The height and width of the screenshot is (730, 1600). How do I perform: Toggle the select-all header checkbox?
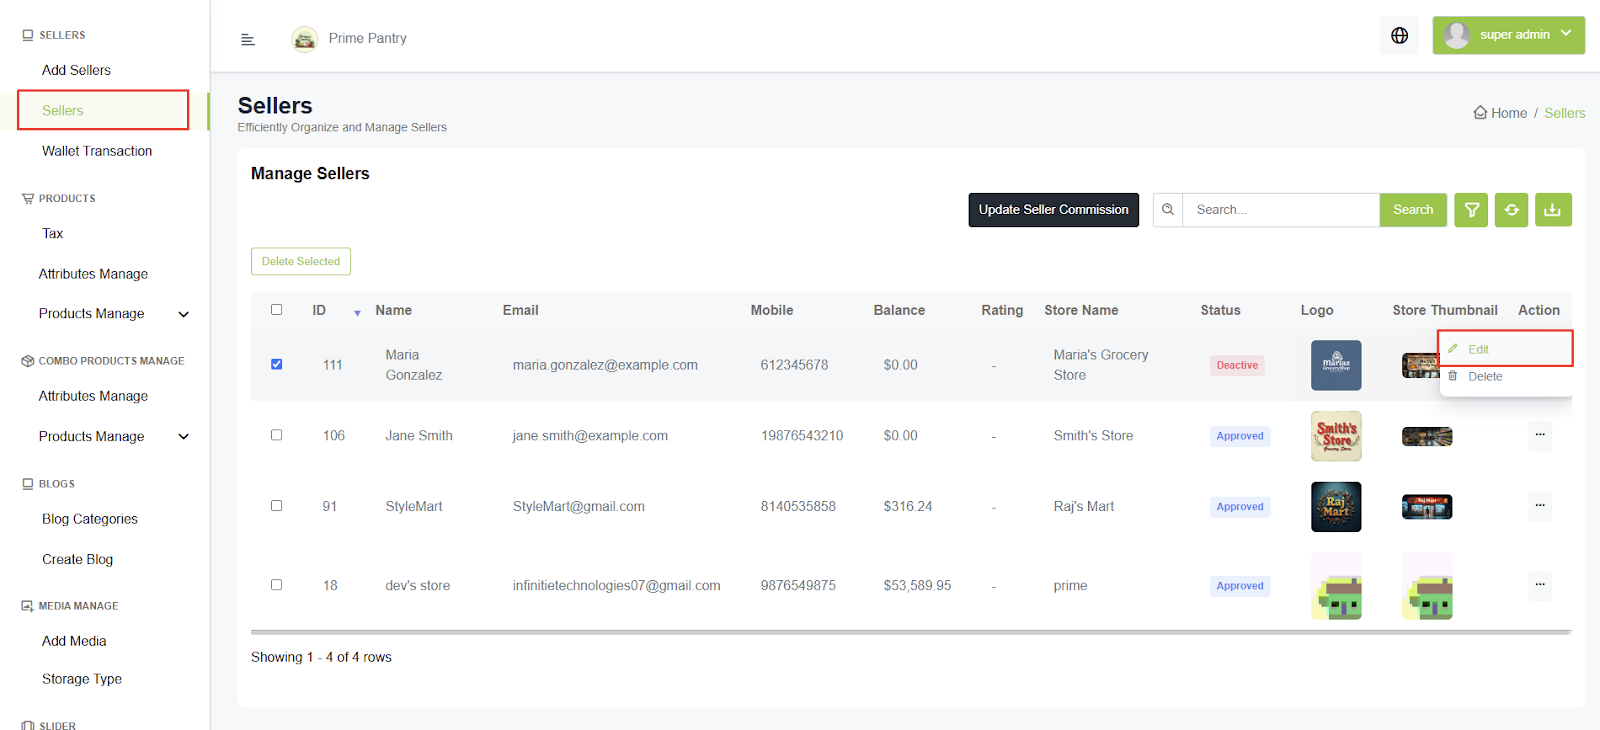276,310
